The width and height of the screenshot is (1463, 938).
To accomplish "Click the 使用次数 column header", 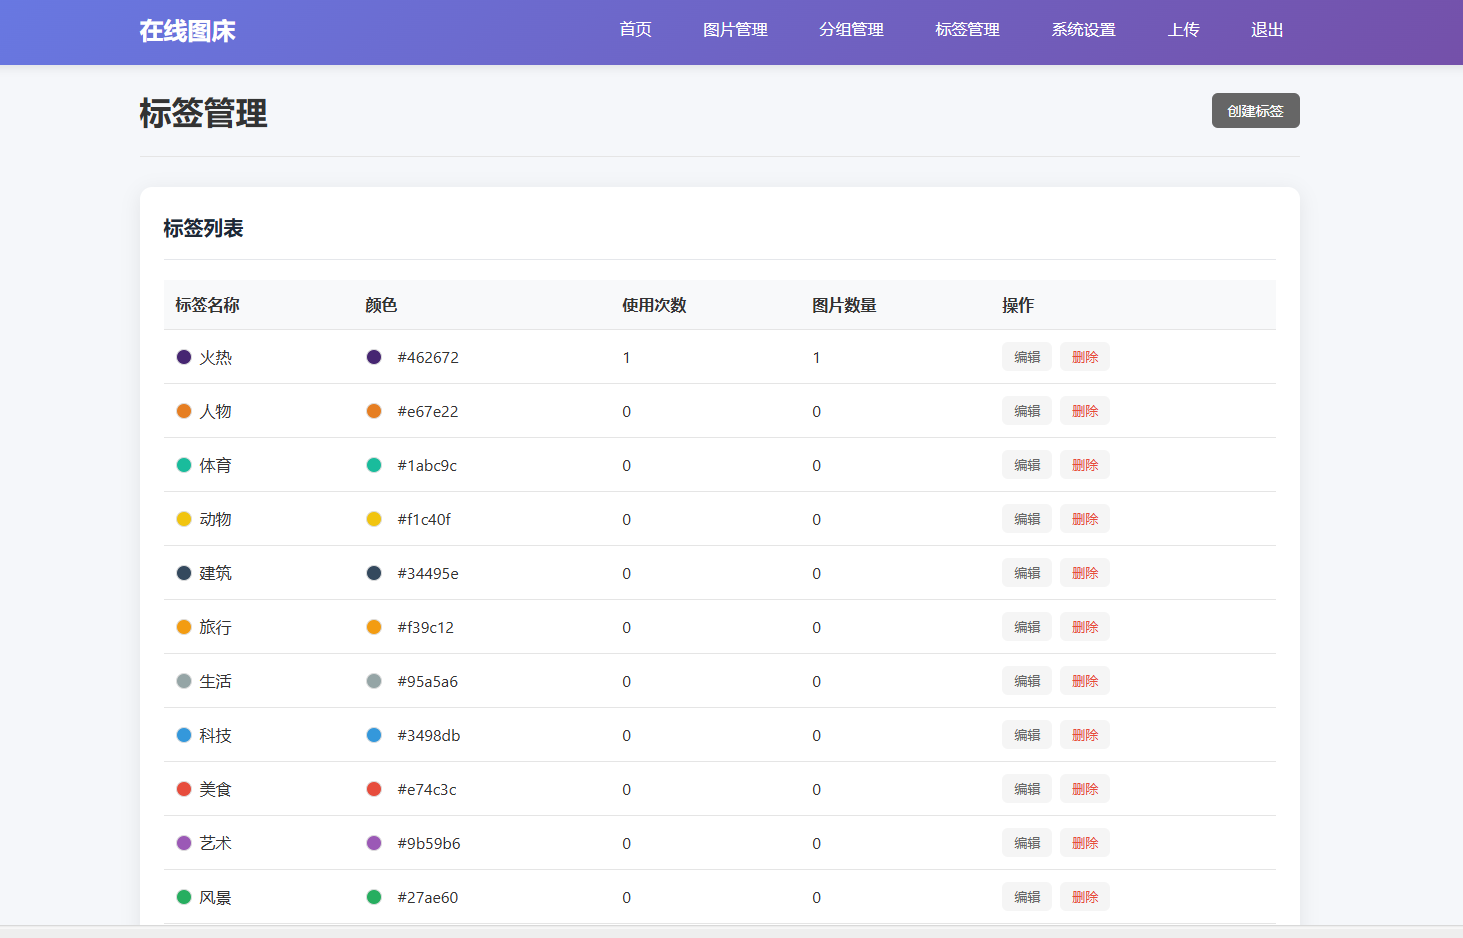I will tap(654, 305).
